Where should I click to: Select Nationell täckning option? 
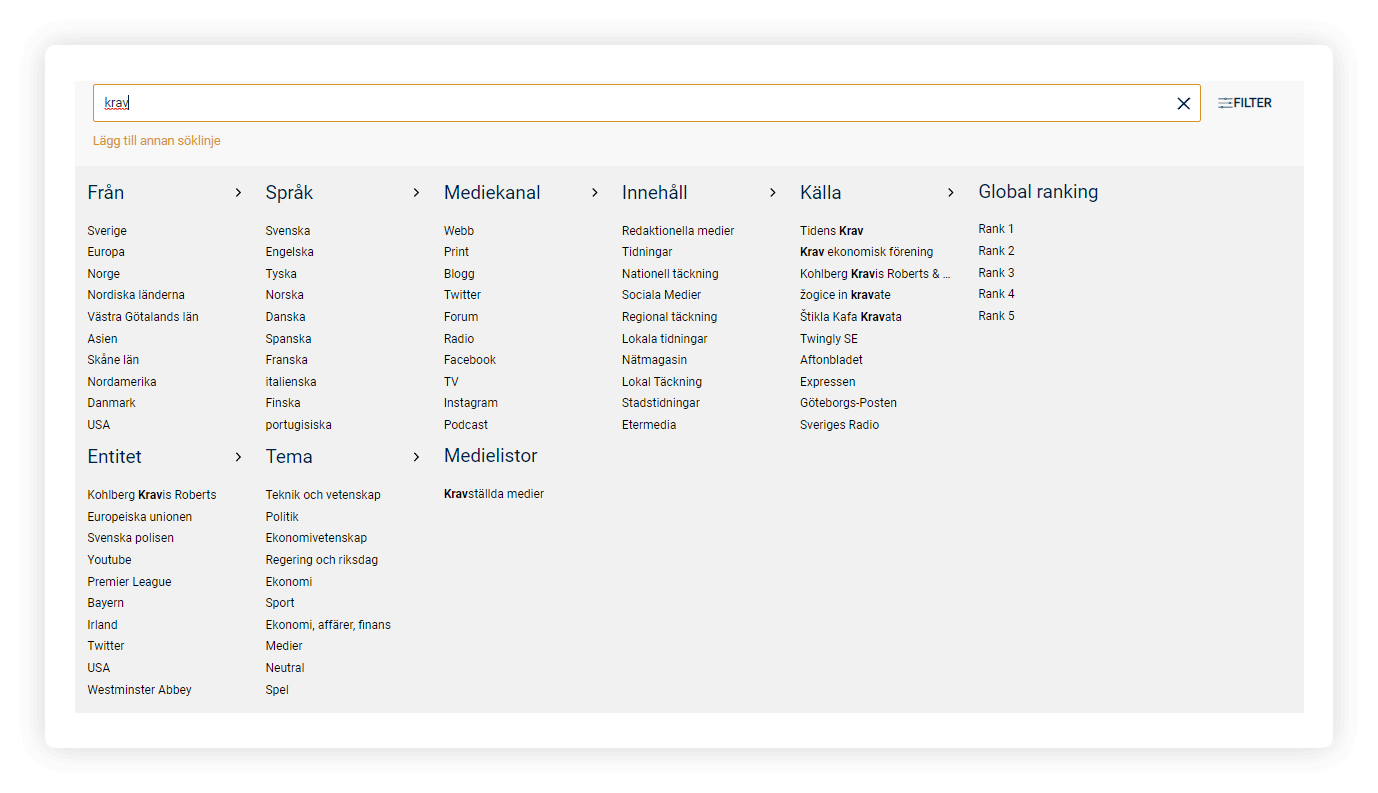[670, 274]
